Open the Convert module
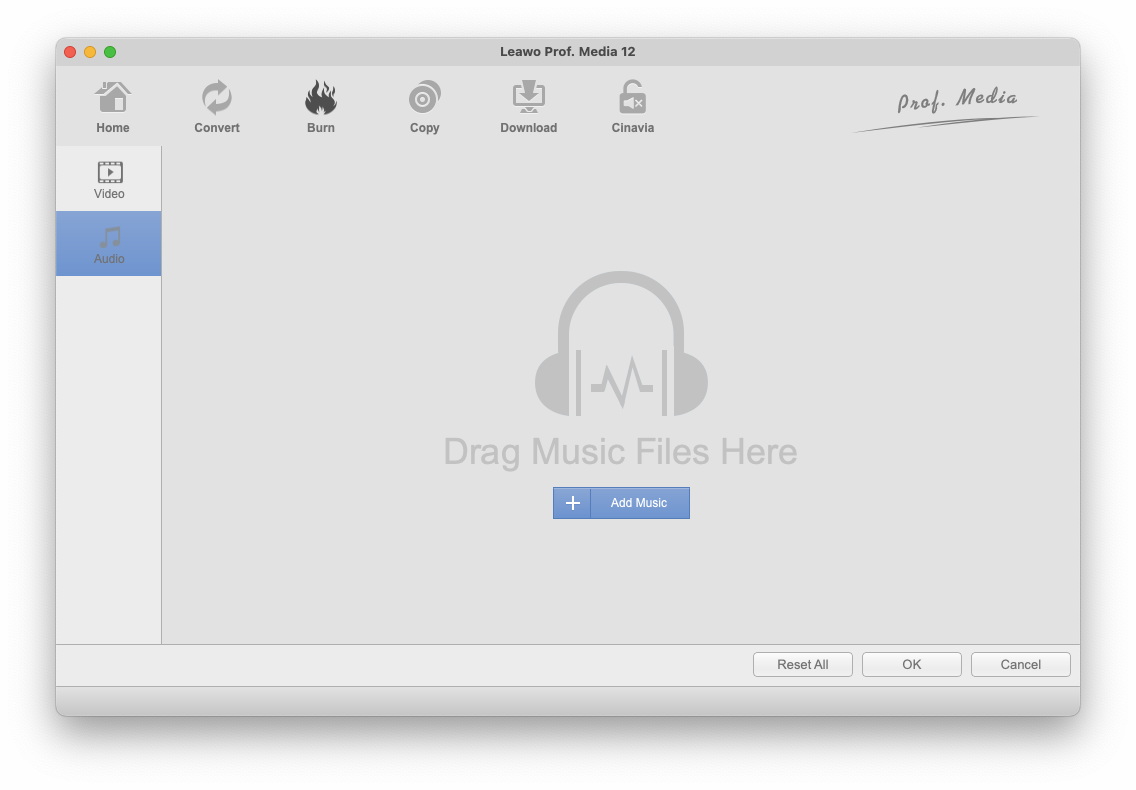 click(217, 107)
